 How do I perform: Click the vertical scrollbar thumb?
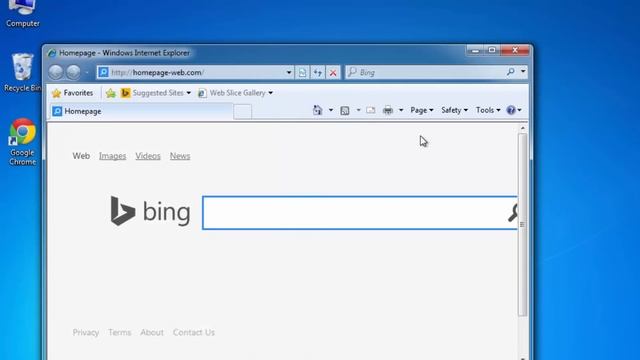click(522, 224)
